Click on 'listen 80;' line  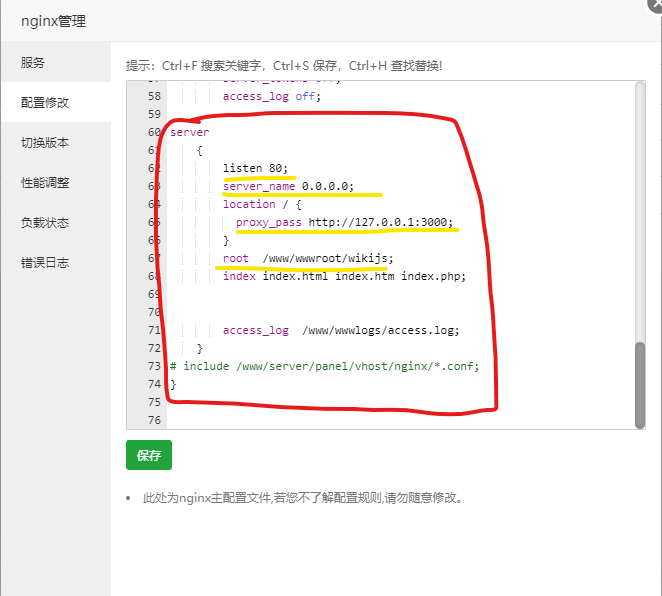255,168
